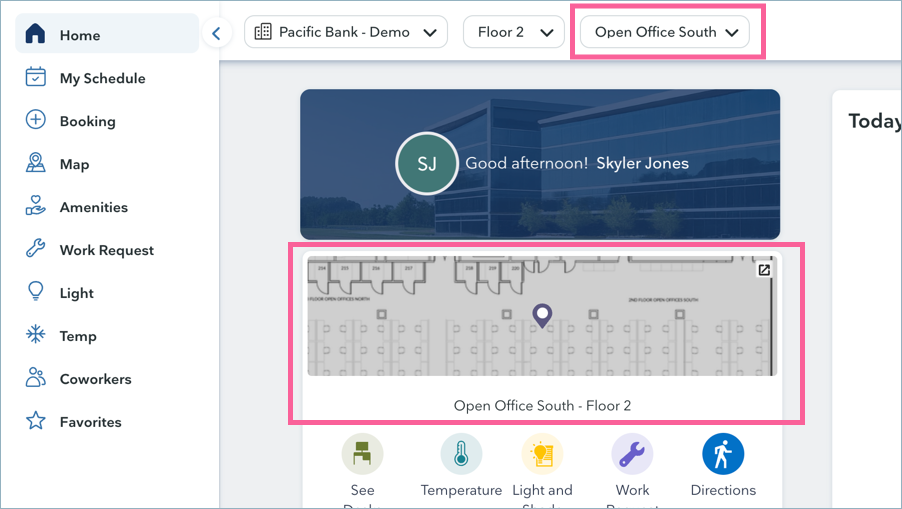Click the location pin on floor map
This screenshot has height=509, width=902.
[x=542, y=316]
